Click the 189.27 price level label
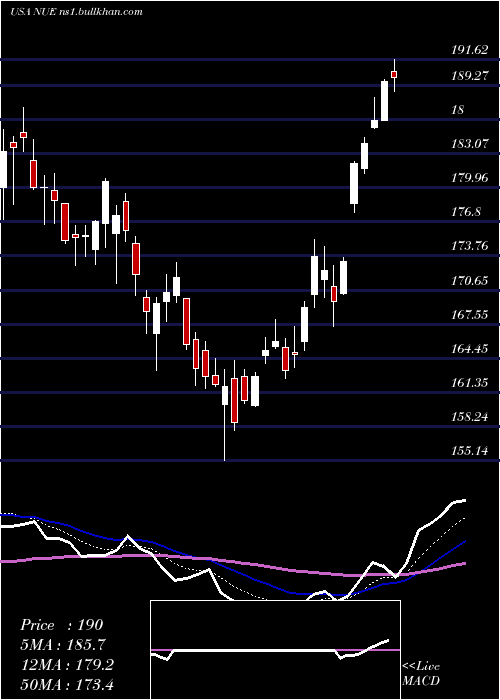The height and width of the screenshot is (700, 500). click(469, 76)
